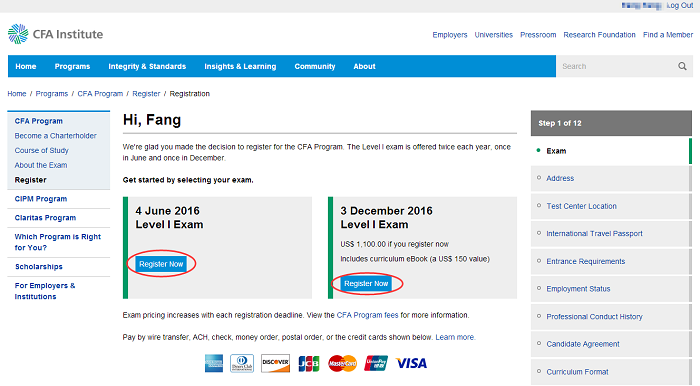Open Insights & Learning menu

point(240,66)
